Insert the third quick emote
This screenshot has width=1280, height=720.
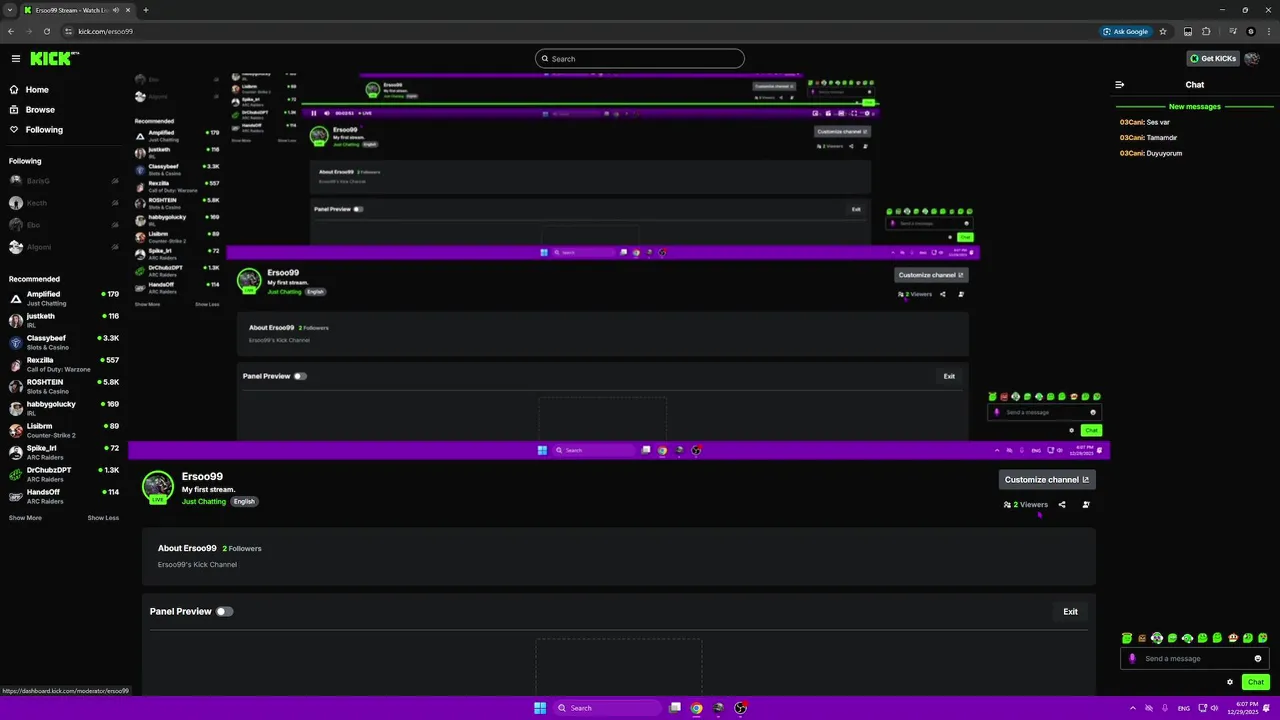1157,638
